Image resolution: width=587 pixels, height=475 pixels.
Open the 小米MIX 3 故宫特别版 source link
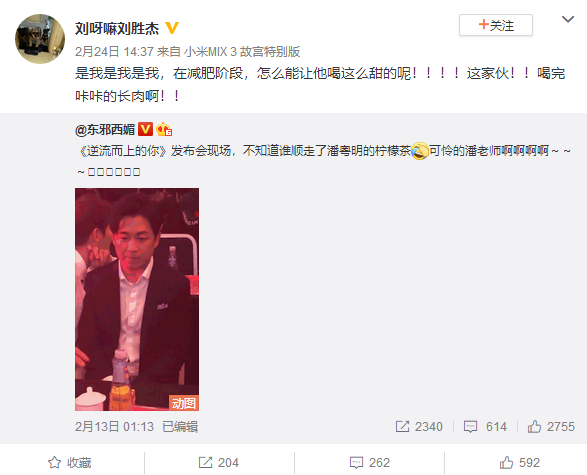tap(242, 52)
